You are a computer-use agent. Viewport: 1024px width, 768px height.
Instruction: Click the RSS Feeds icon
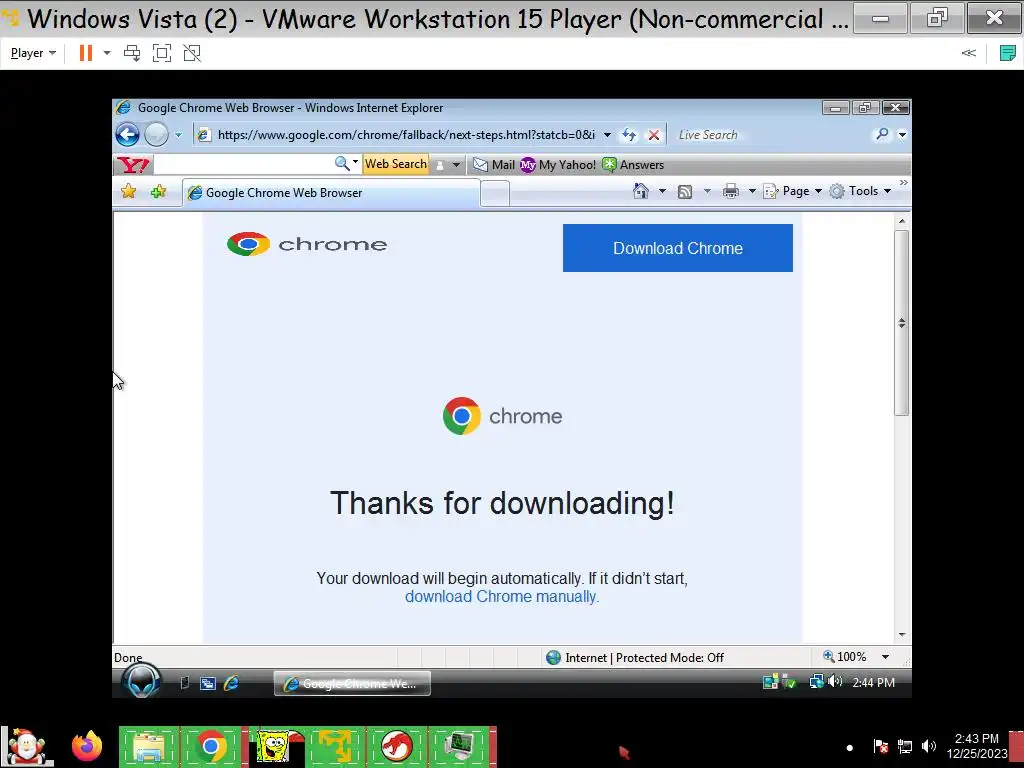coord(684,191)
